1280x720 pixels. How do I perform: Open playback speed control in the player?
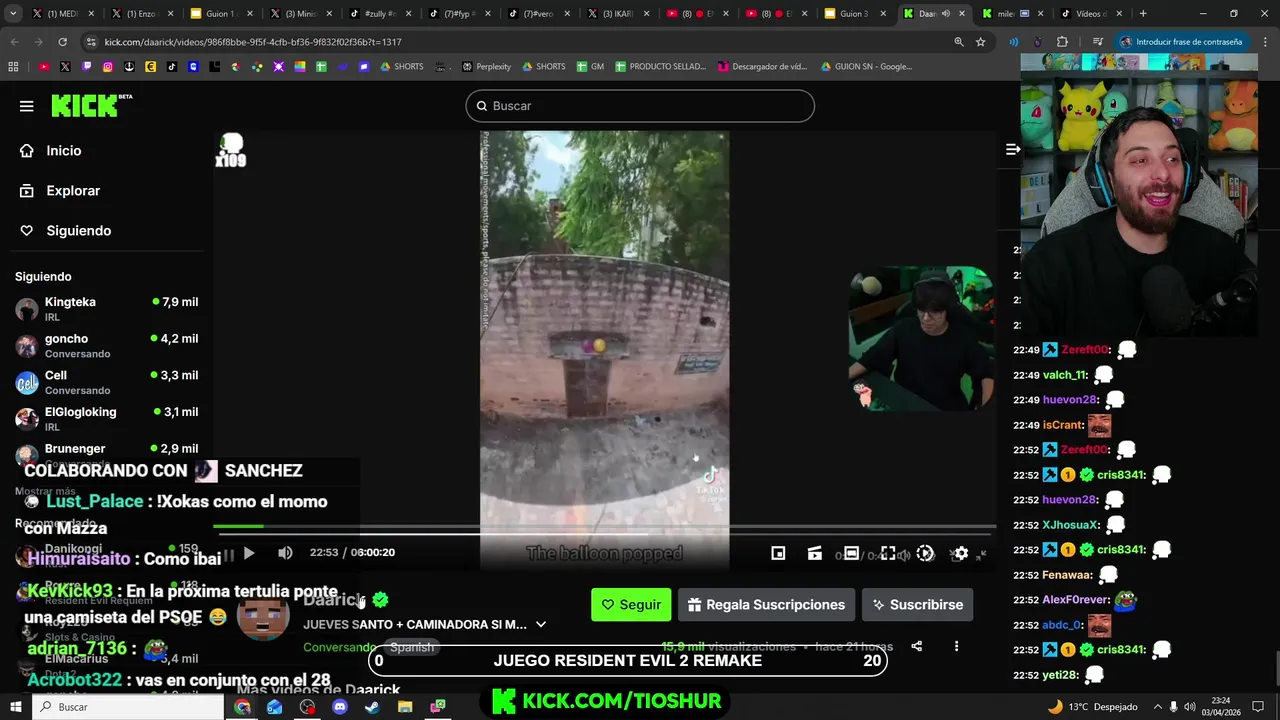[925, 553]
